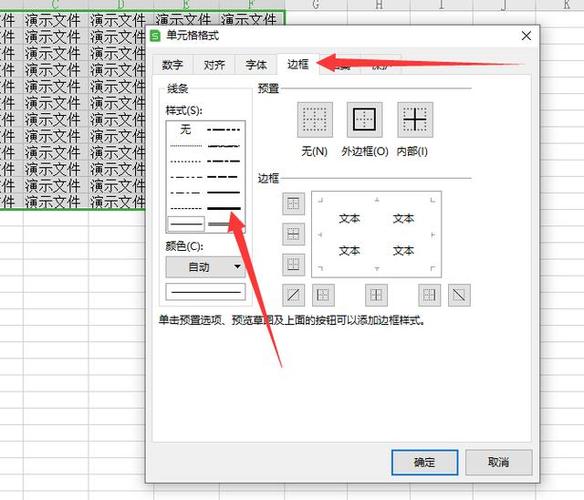Select the thin dash-dot-dot line style

[185, 177]
